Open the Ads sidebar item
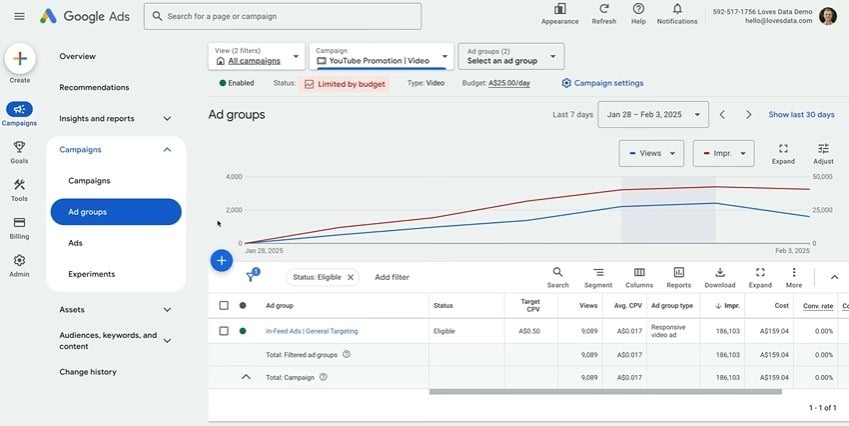The height and width of the screenshot is (426, 849). [x=75, y=243]
